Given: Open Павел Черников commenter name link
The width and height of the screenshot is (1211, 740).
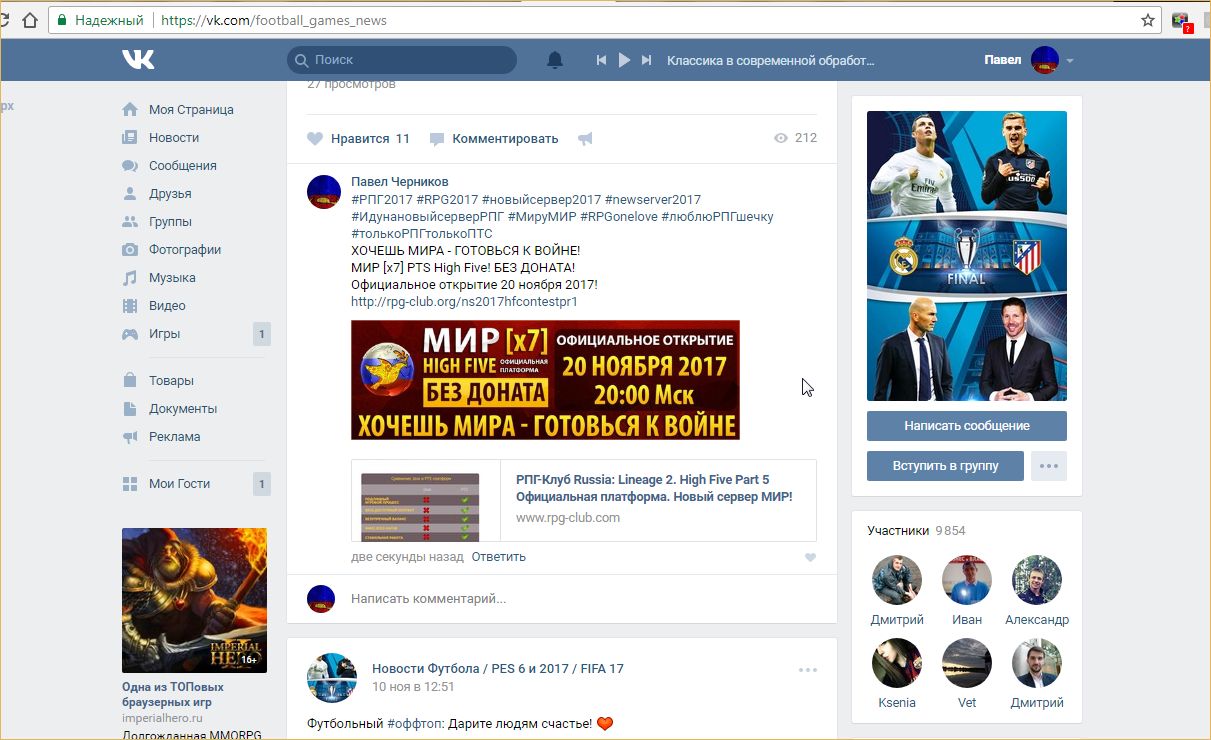Looking at the screenshot, I should tap(400, 182).
